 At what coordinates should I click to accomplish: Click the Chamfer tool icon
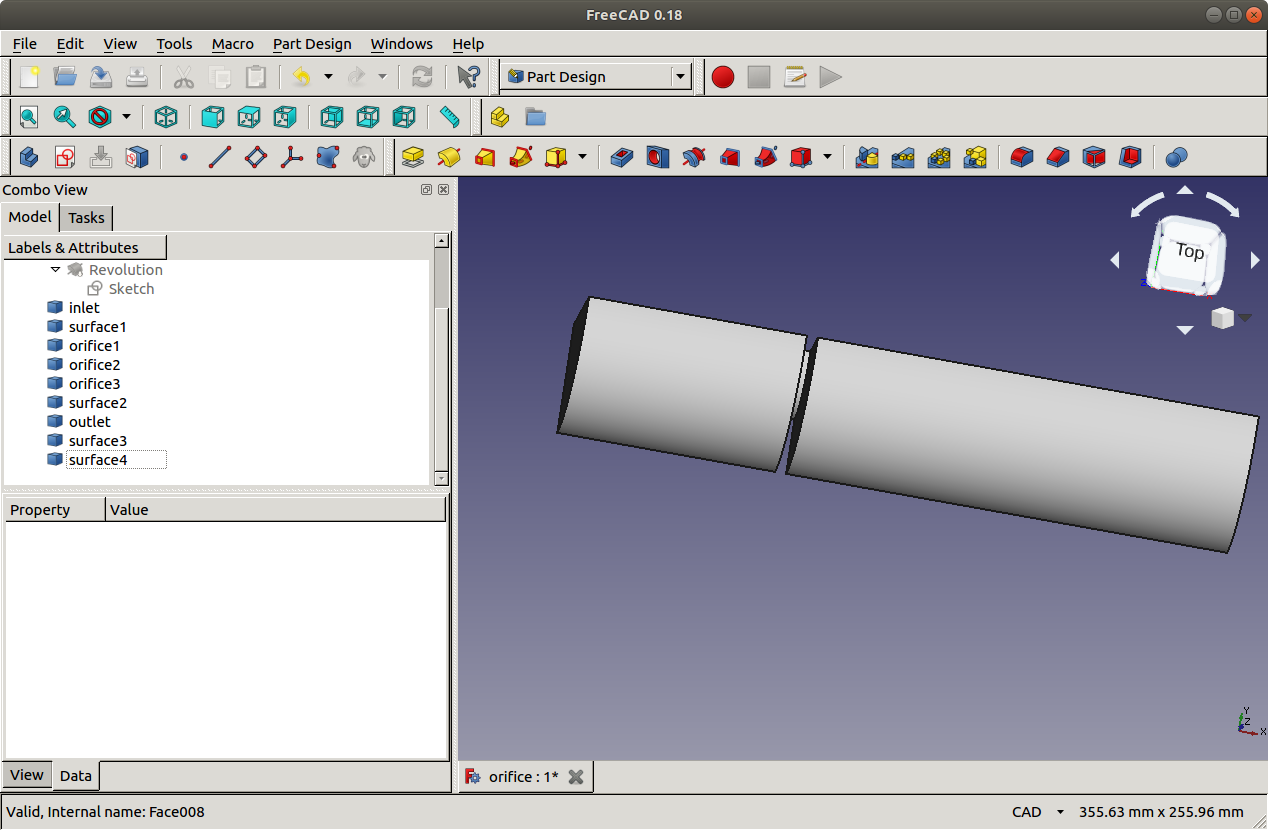1058,157
